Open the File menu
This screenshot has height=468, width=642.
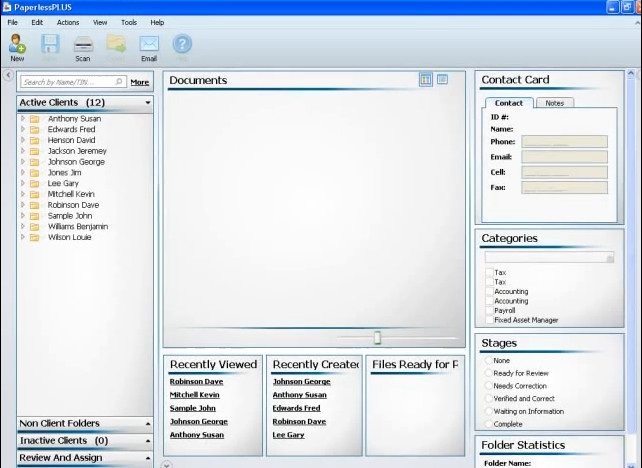pyautogui.click(x=13, y=23)
